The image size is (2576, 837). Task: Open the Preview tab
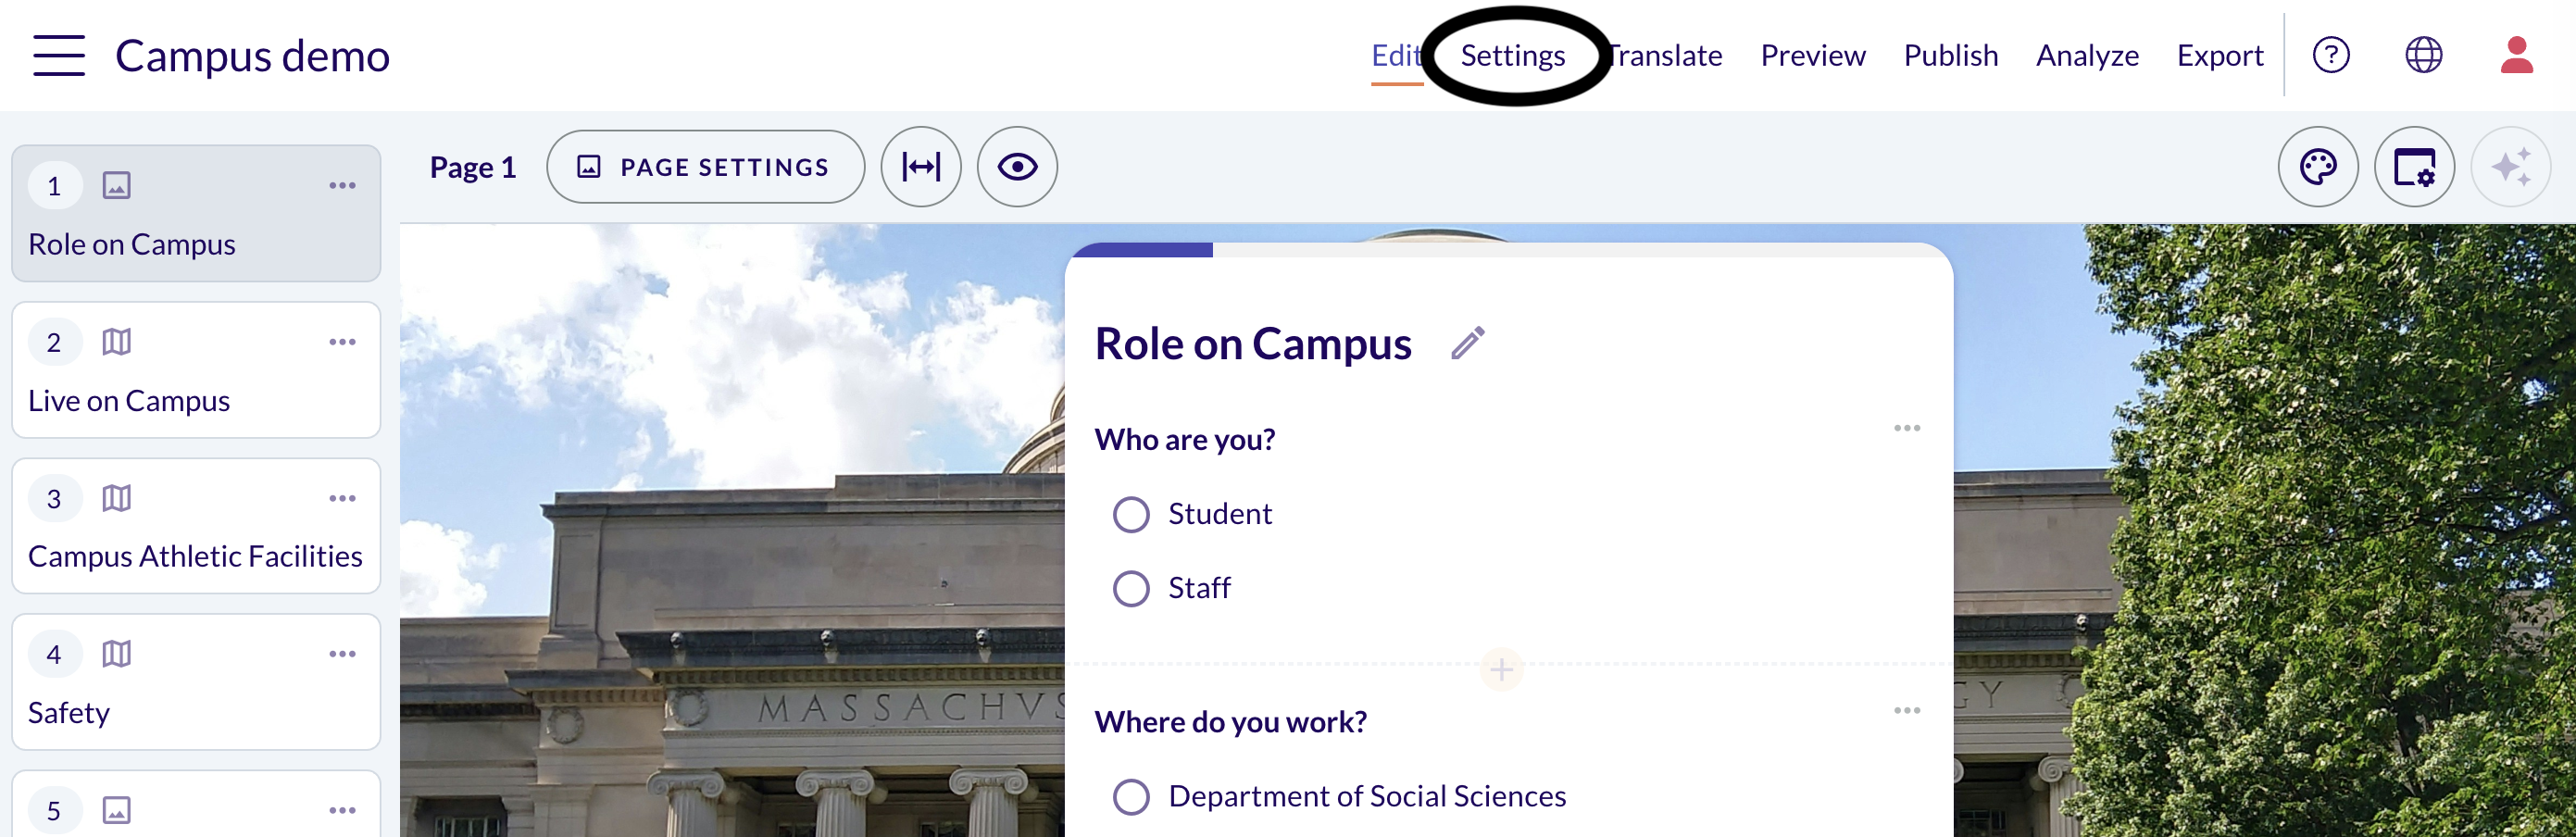pos(1812,56)
